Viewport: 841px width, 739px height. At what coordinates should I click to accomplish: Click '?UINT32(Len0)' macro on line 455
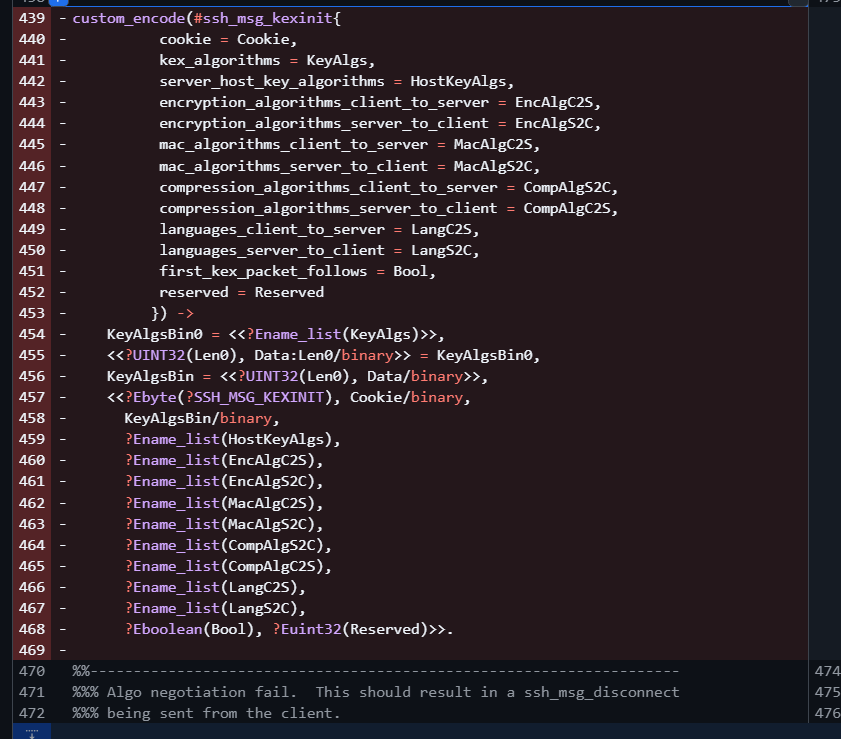pos(180,356)
